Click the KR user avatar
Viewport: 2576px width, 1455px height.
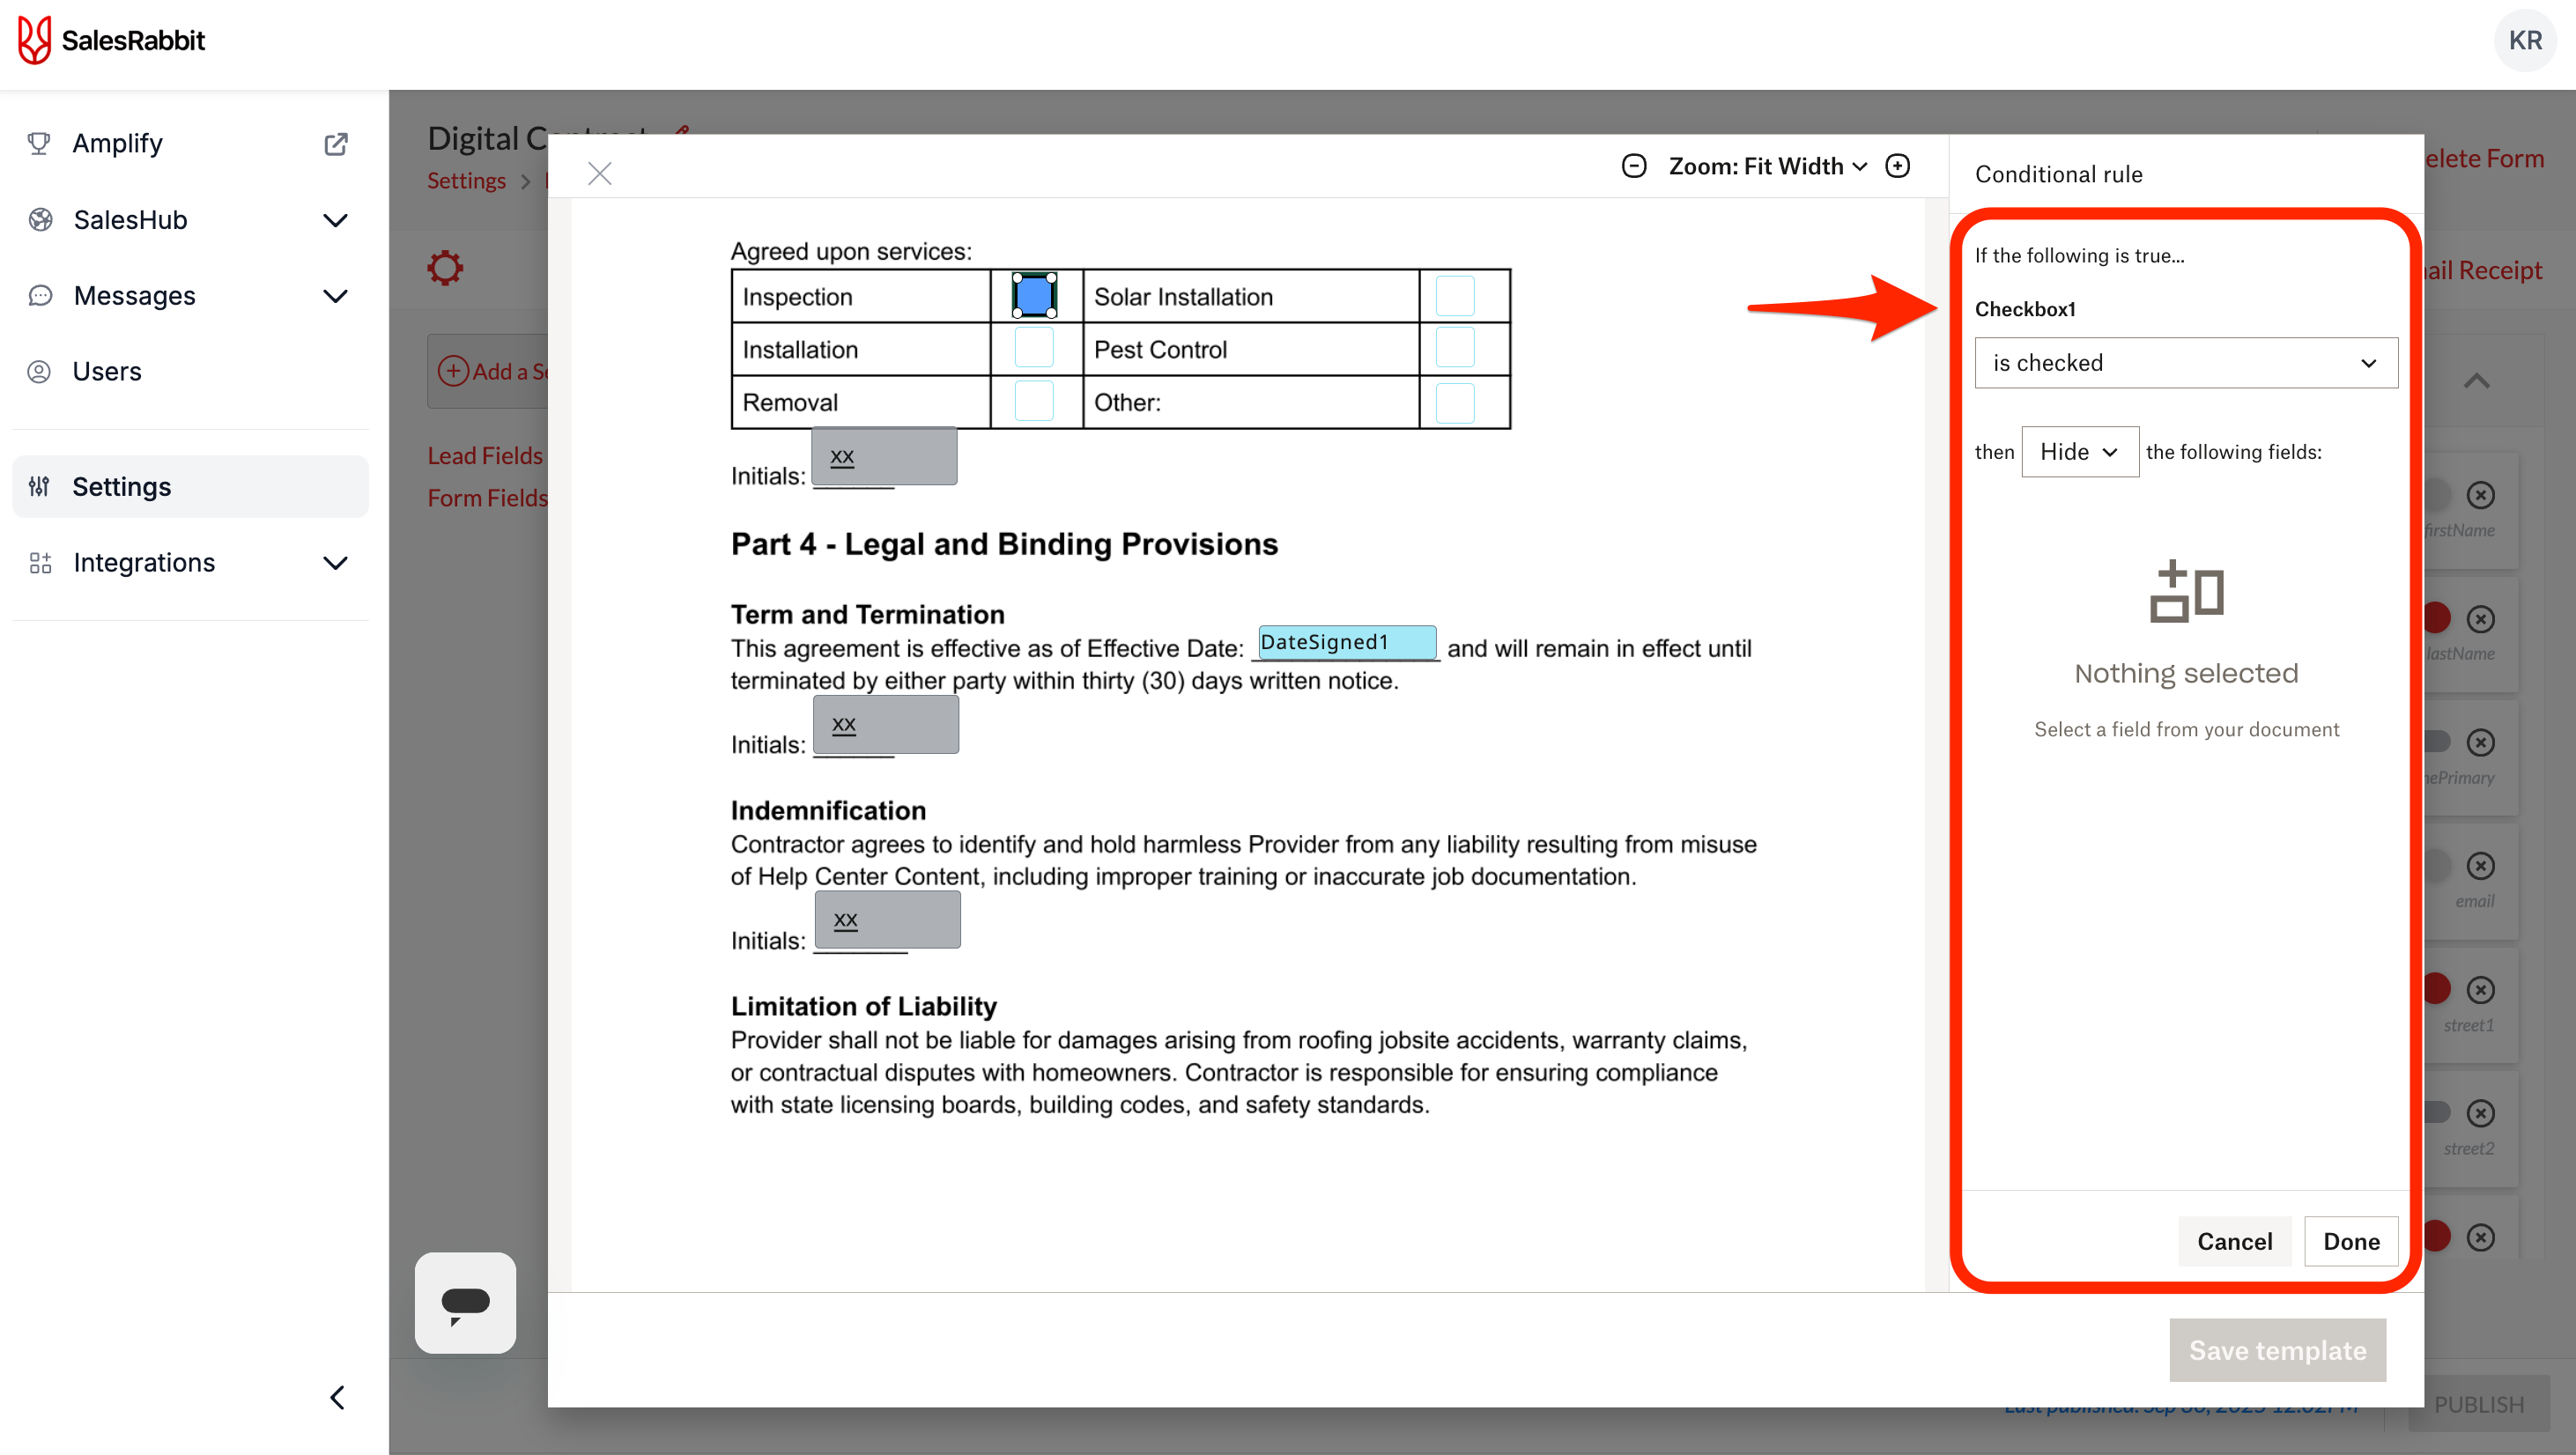point(2524,40)
